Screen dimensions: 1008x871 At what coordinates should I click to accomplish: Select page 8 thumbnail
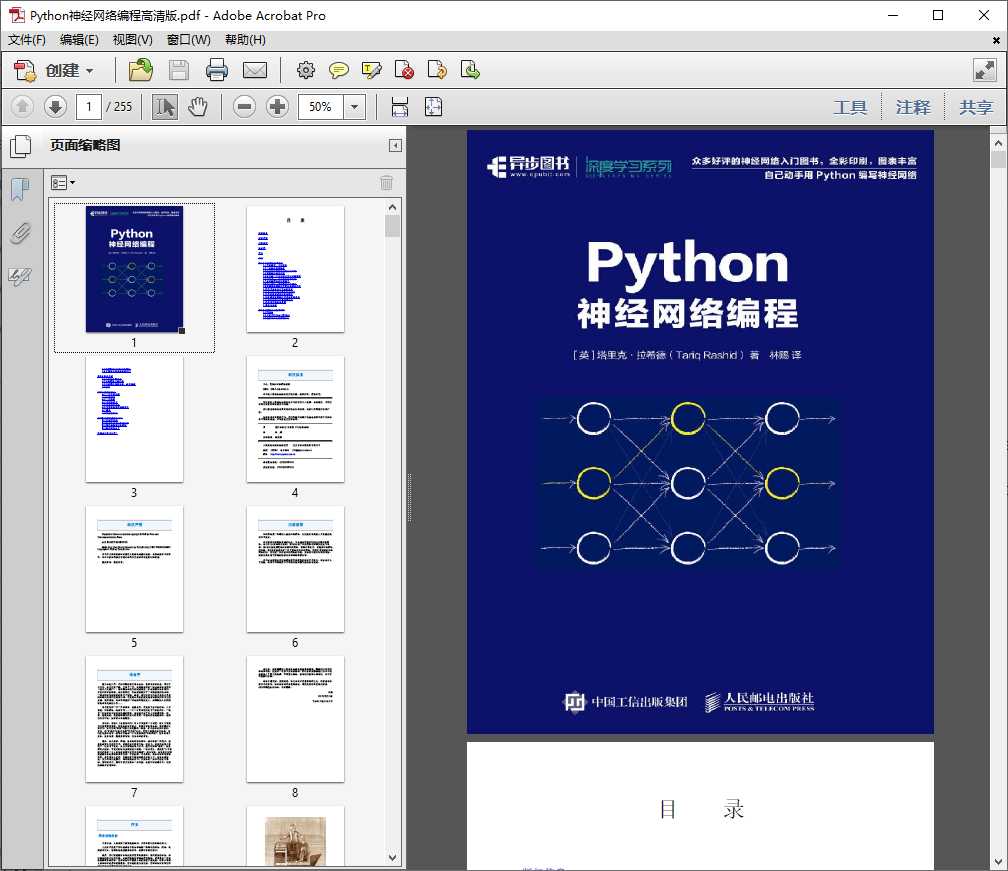(295, 719)
